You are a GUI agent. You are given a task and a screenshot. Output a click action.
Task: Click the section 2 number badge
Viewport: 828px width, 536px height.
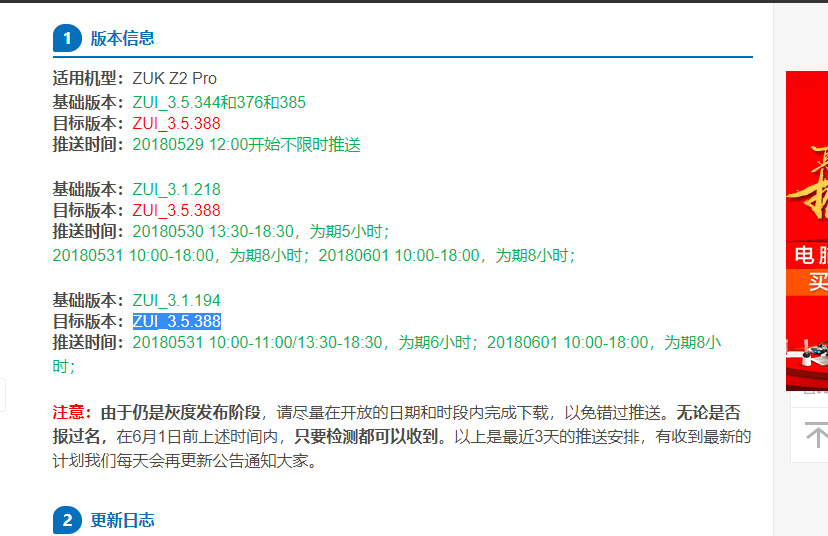pyautogui.click(x=67, y=520)
